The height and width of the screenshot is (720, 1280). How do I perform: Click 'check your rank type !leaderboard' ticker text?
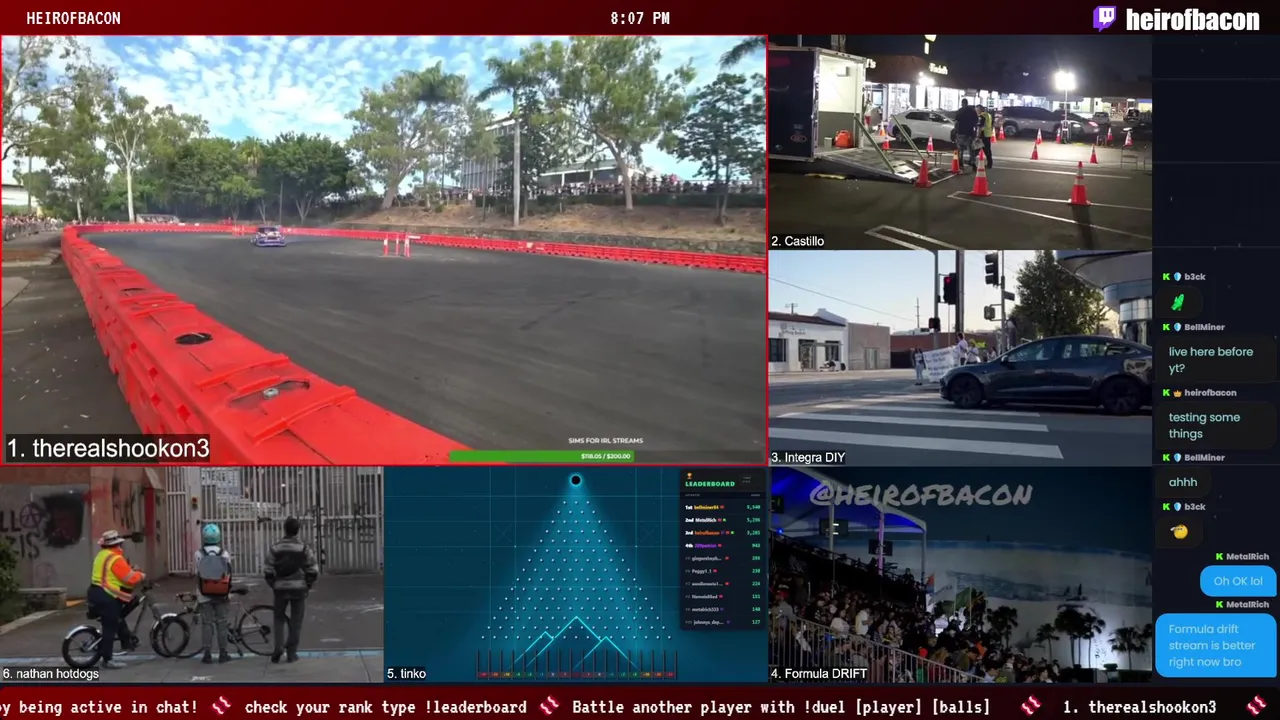point(385,707)
